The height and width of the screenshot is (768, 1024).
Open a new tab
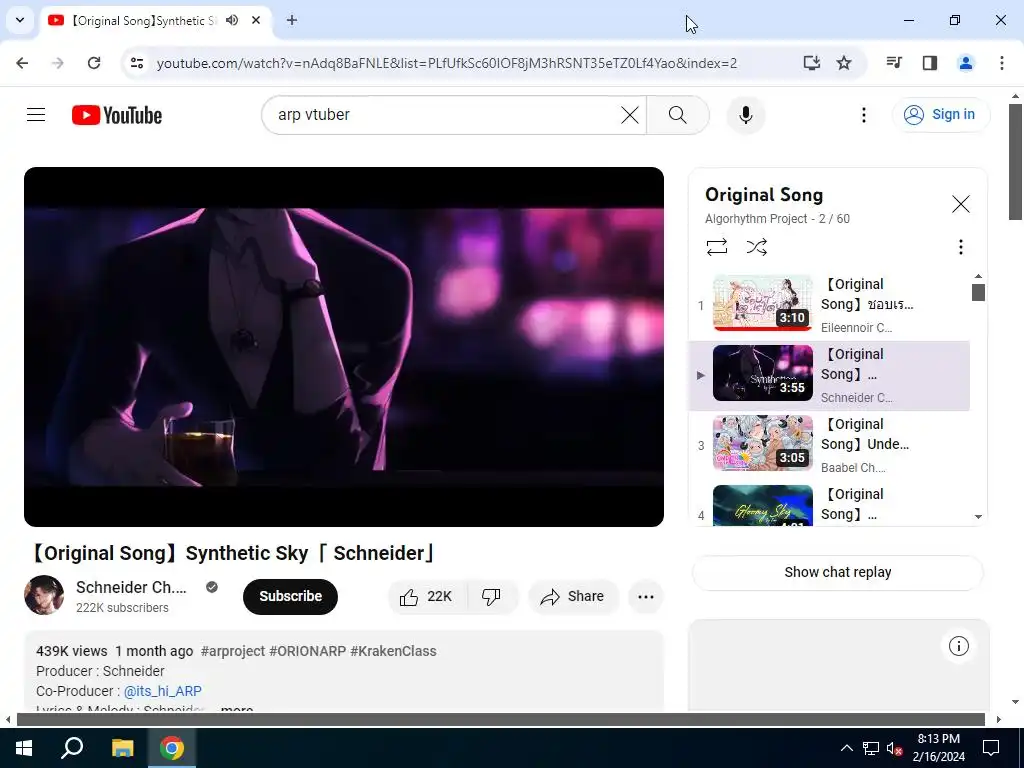click(292, 20)
